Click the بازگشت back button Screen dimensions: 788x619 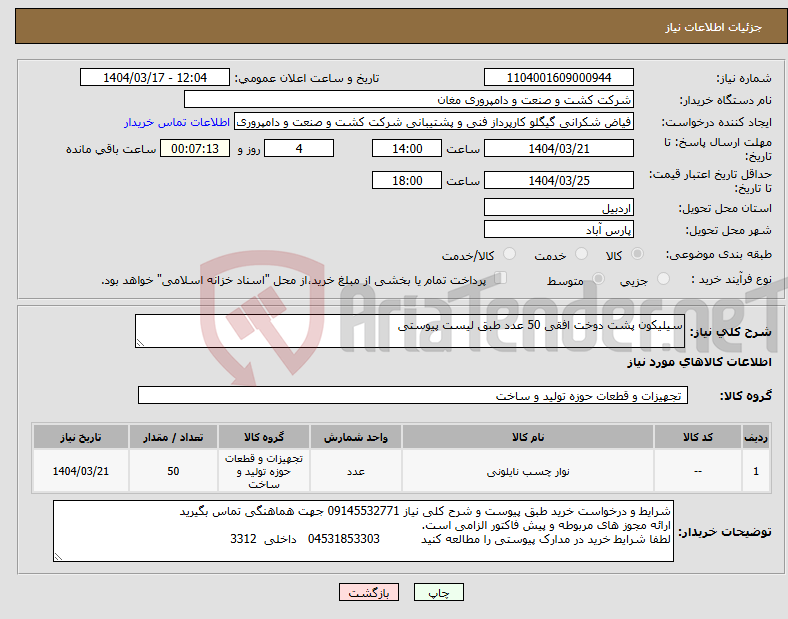tap(369, 592)
